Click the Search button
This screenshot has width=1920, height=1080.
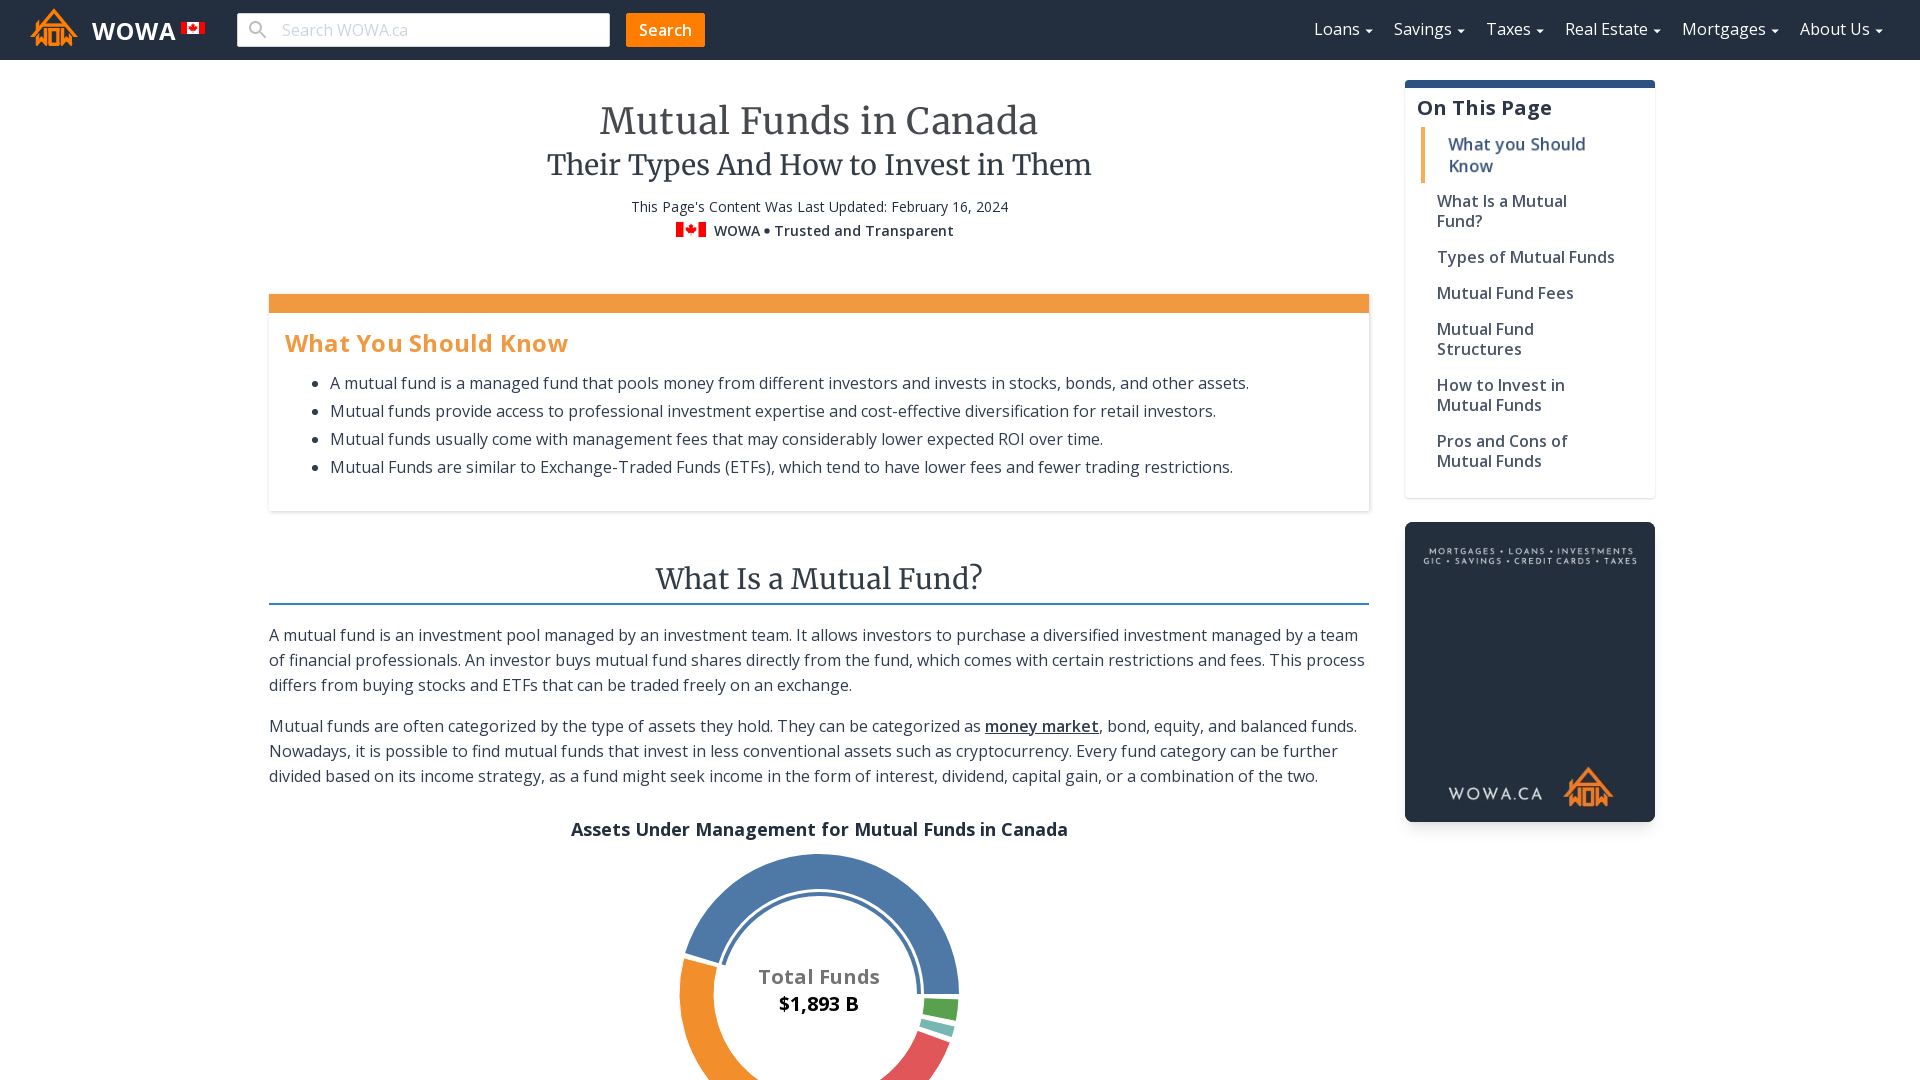pos(665,29)
